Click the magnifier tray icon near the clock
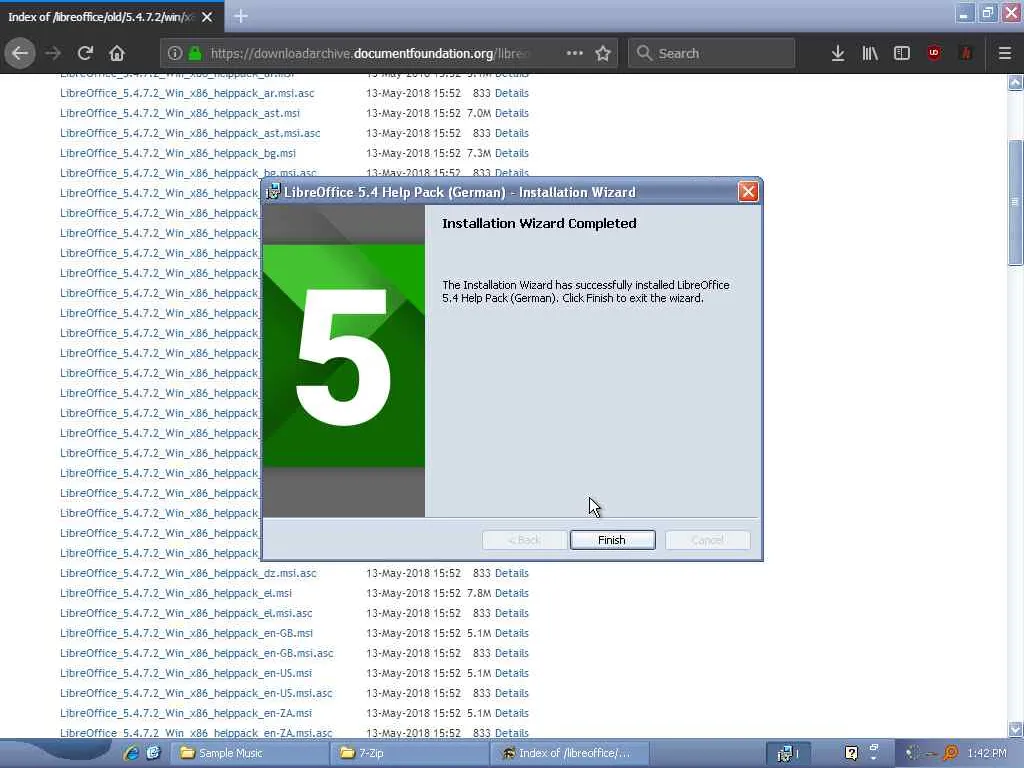 [x=951, y=753]
